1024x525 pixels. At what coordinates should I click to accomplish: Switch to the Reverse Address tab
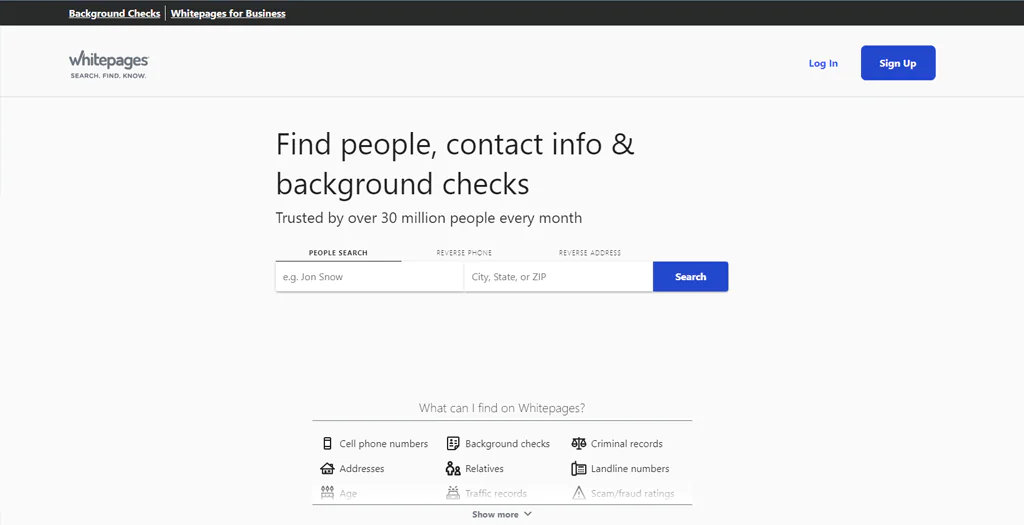click(x=590, y=253)
